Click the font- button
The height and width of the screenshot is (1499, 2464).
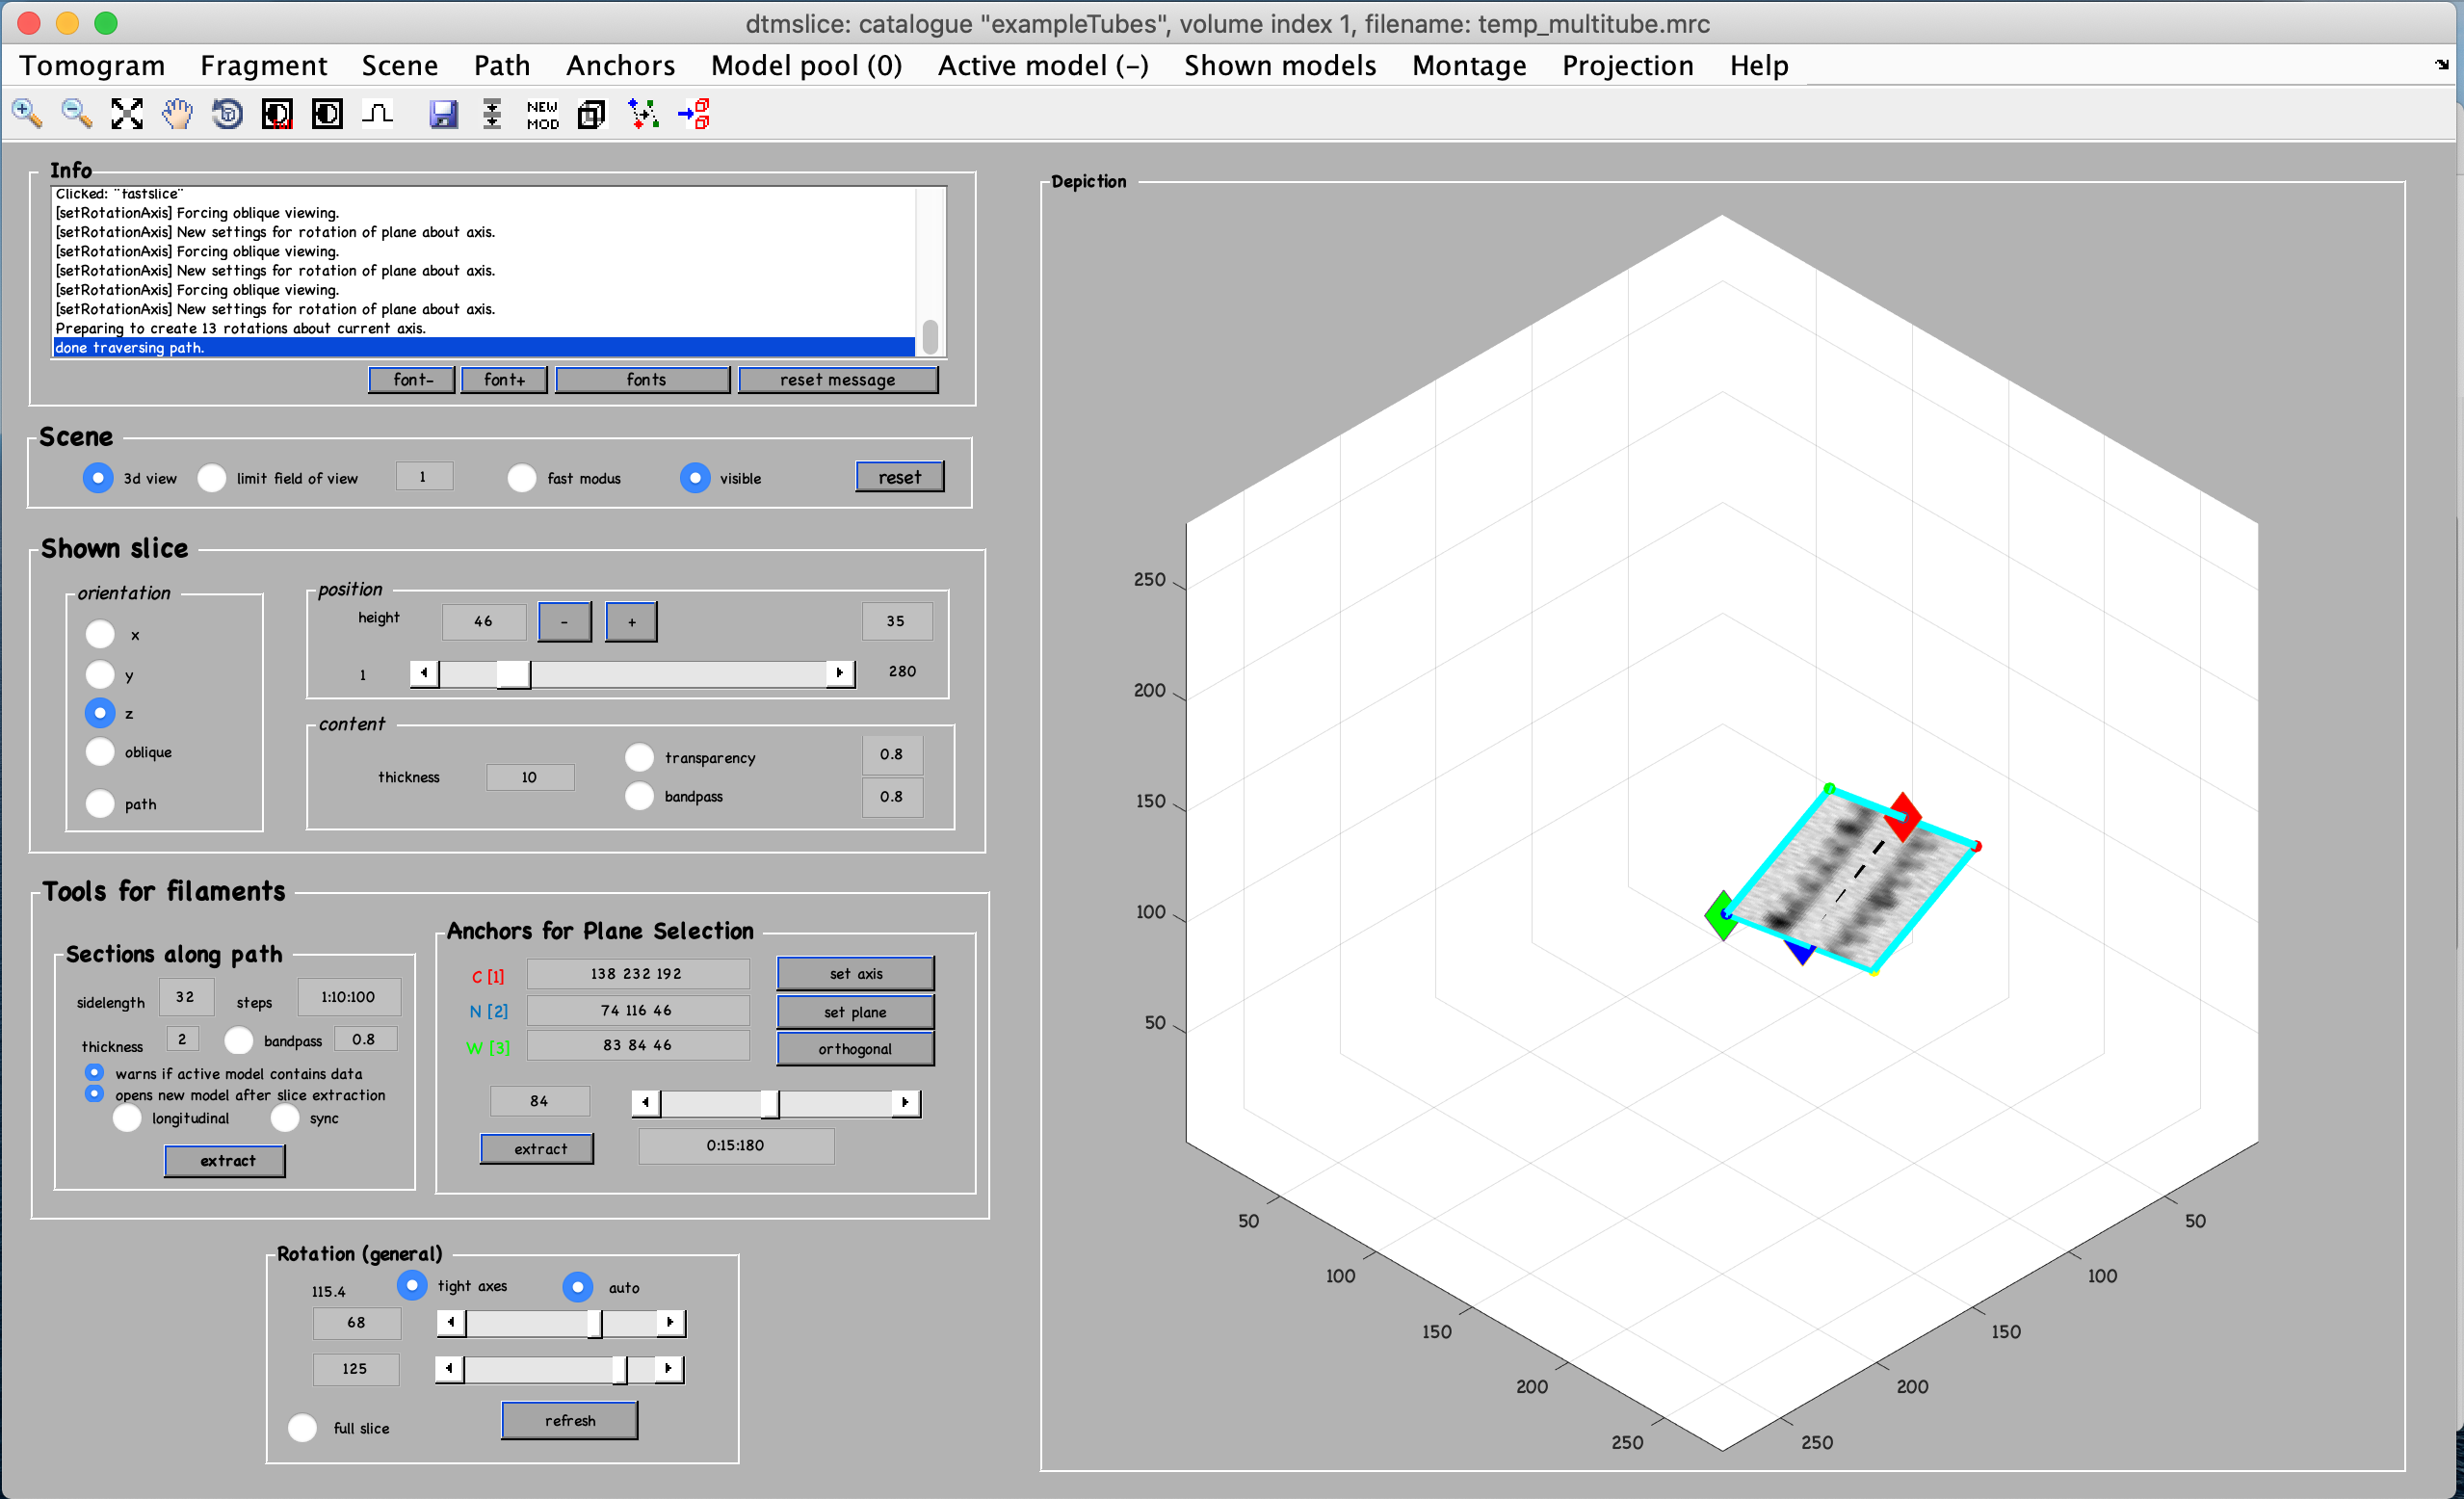pyautogui.click(x=412, y=380)
